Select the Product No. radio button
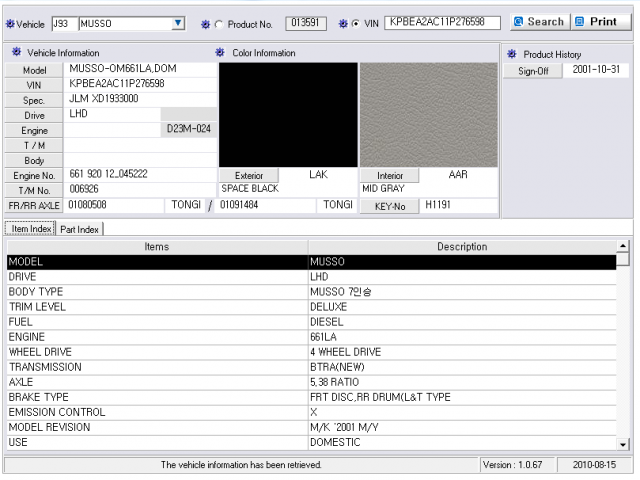This screenshot has height=480, width=640. click(219, 24)
